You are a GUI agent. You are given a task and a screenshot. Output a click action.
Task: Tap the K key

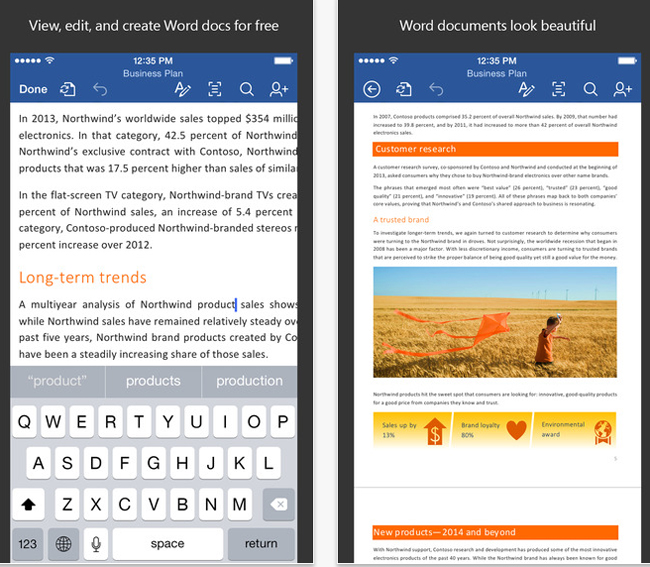click(x=240, y=463)
